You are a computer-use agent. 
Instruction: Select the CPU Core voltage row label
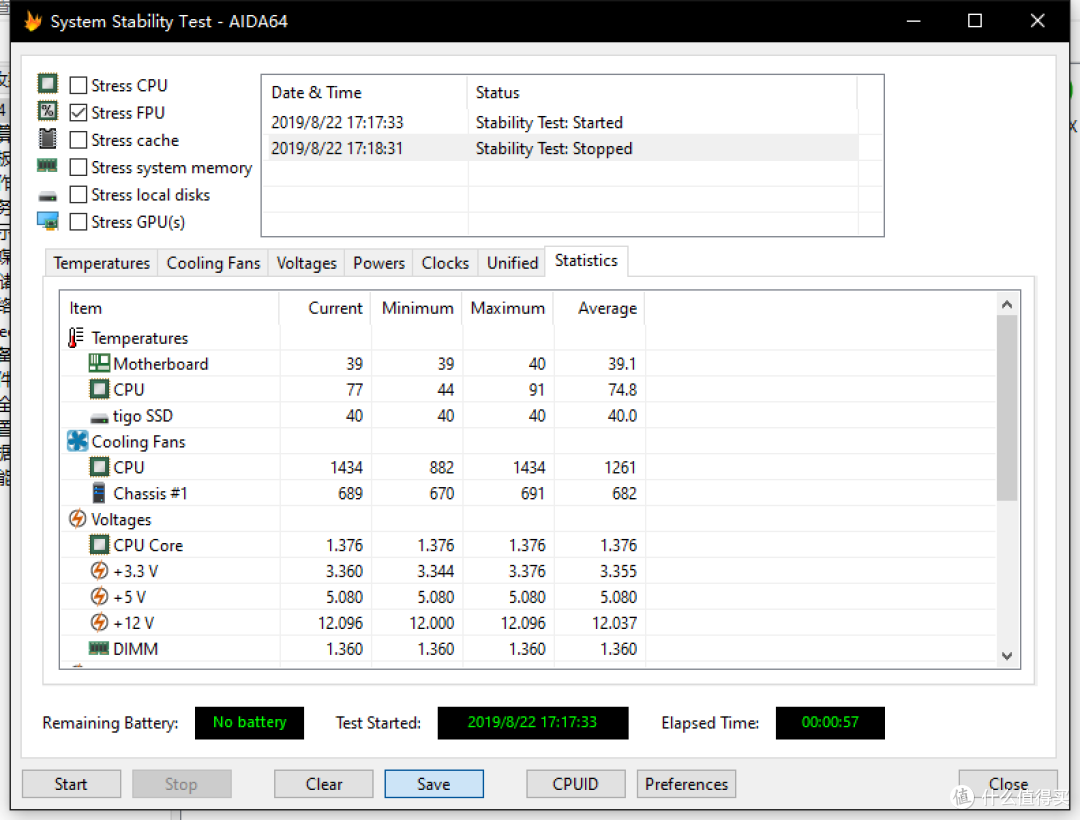[148, 545]
